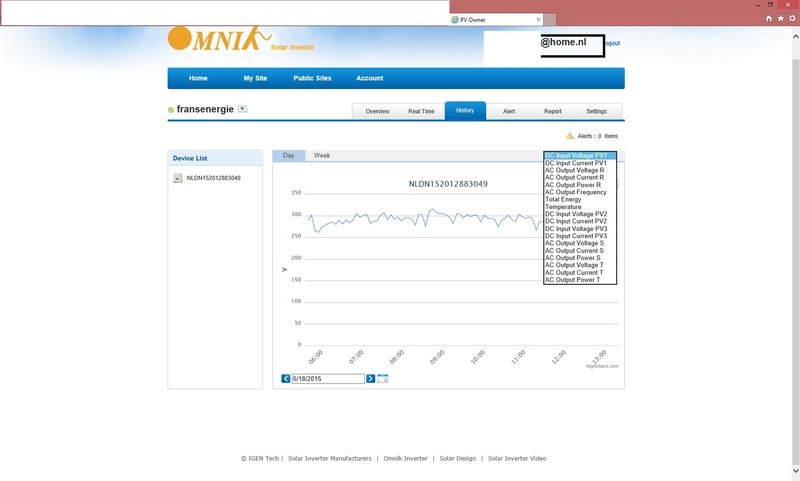This screenshot has height=481, width=800.
Task: Open the Public Sites menu
Action: coord(312,78)
